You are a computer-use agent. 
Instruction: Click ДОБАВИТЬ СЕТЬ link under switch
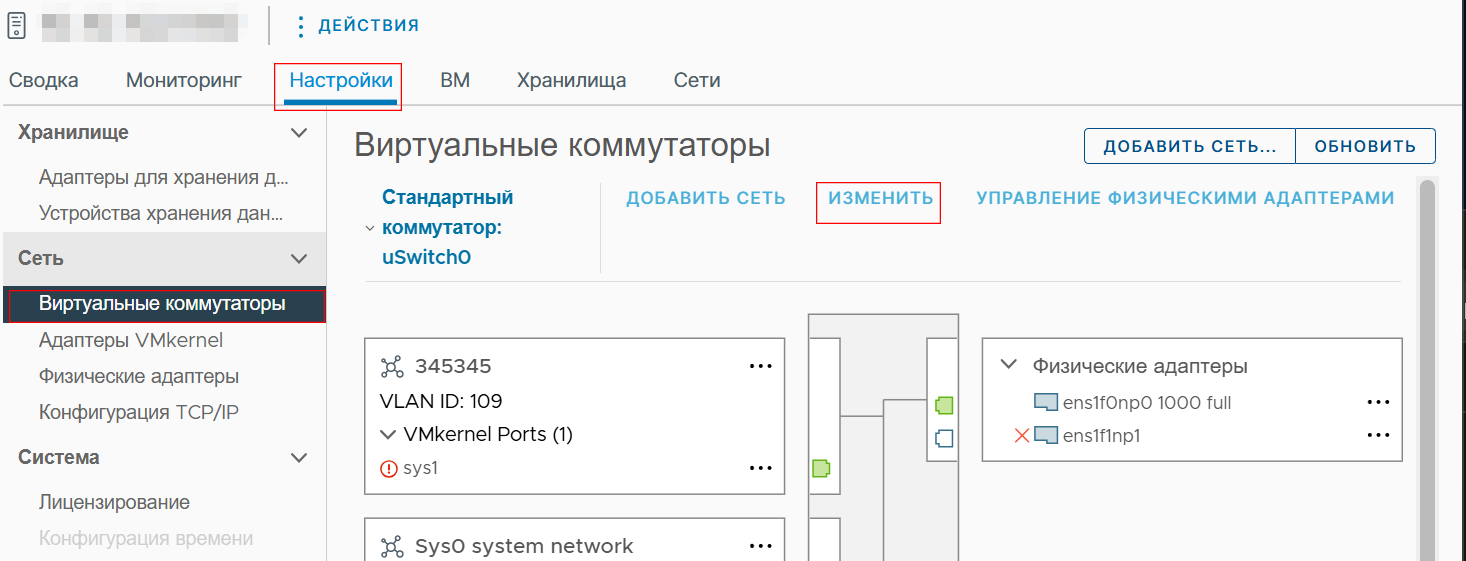pyautogui.click(x=706, y=198)
